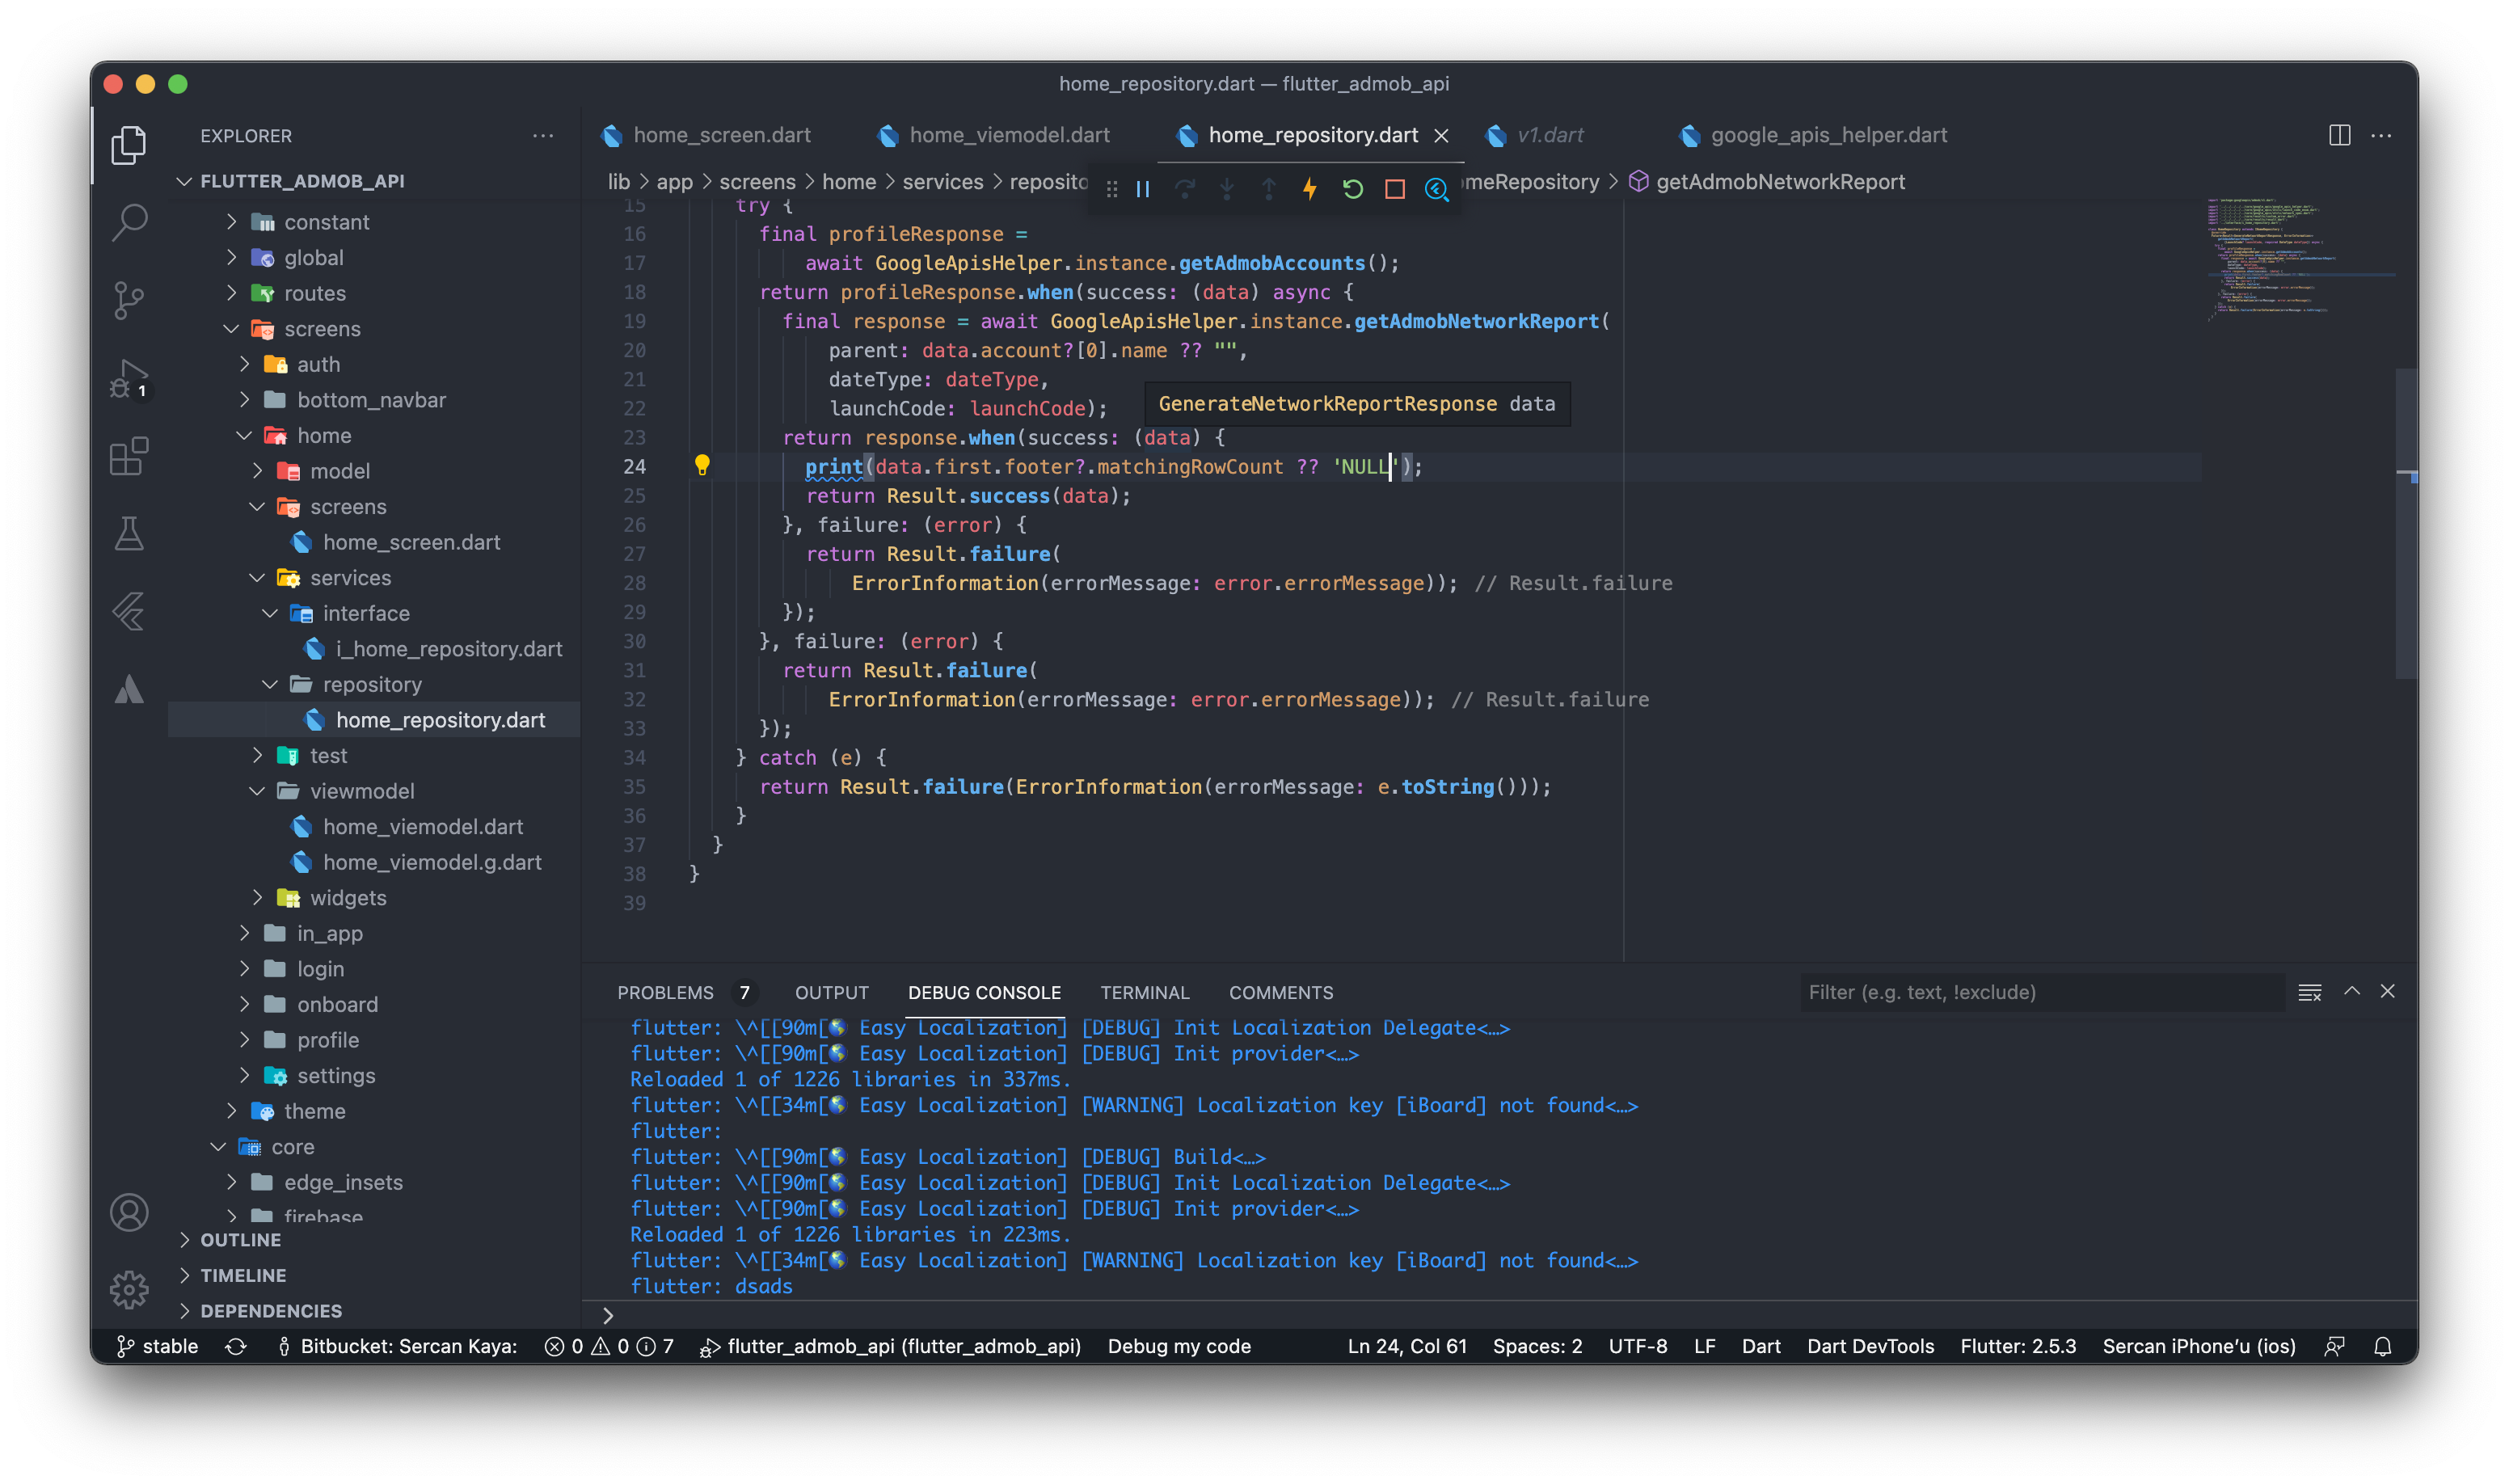Open the notifications bell
Viewport: 2509px width, 1484px height.
(x=2382, y=1346)
